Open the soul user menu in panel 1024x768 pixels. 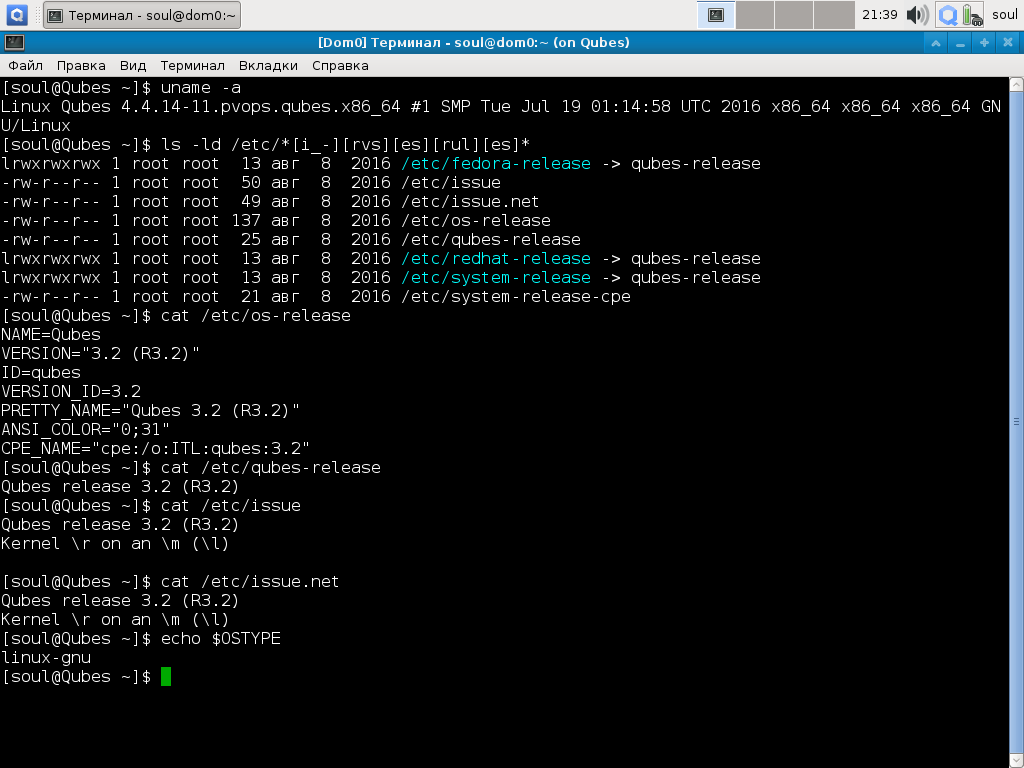pos(1004,14)
